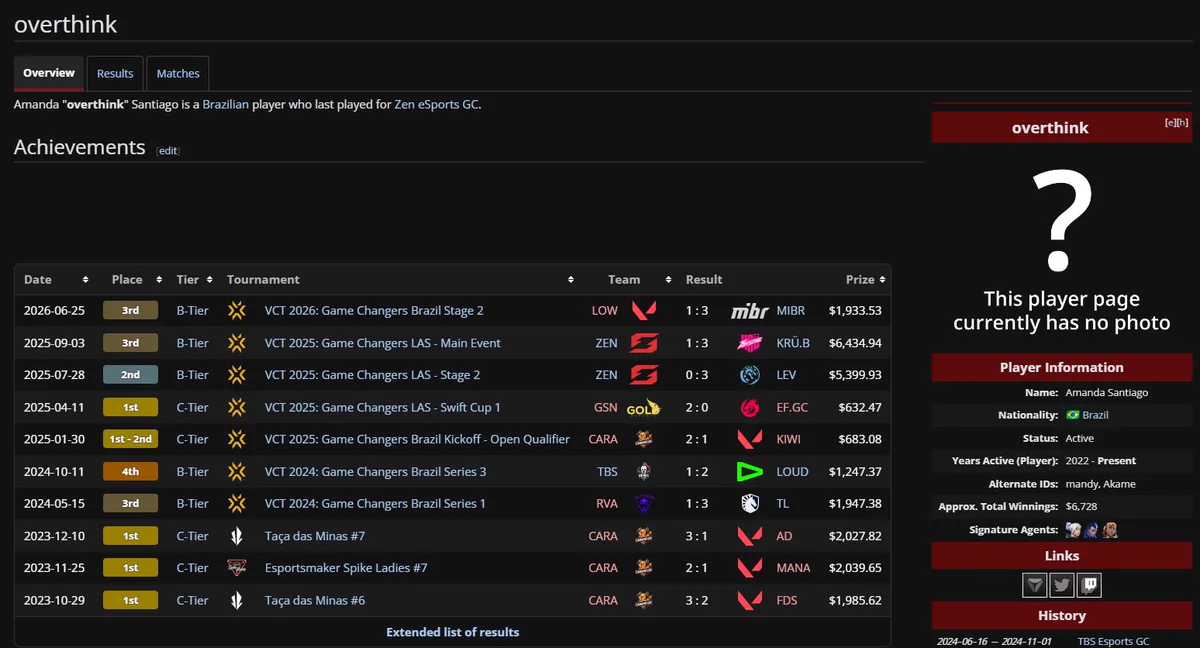The image size is (1200, 648).
Task: Click the MANA opponent logo
Action: point(750,568)
